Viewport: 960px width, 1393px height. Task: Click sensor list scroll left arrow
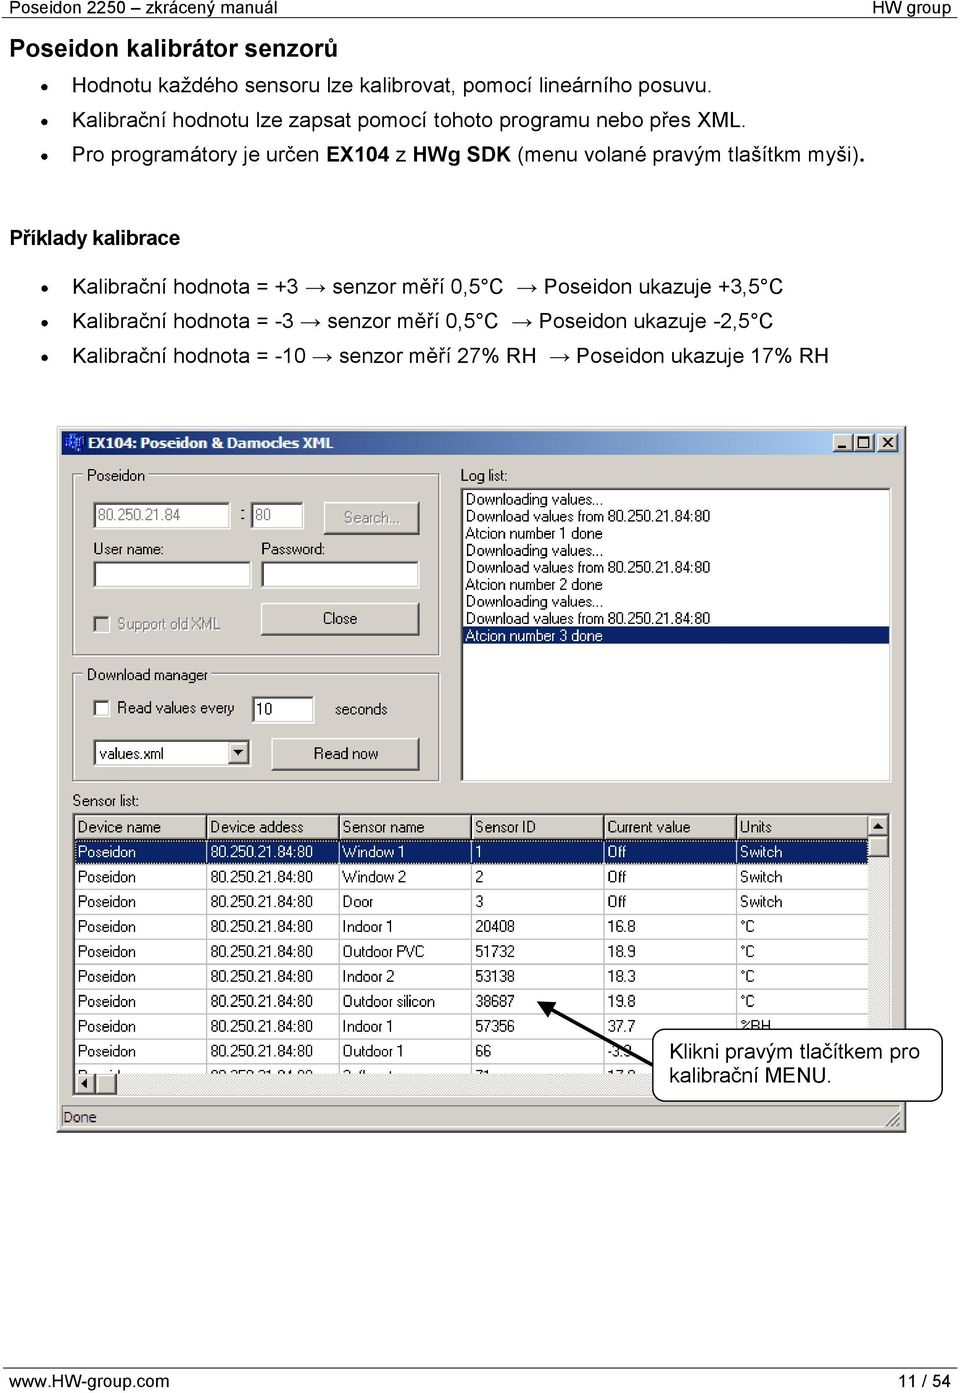85,1082
